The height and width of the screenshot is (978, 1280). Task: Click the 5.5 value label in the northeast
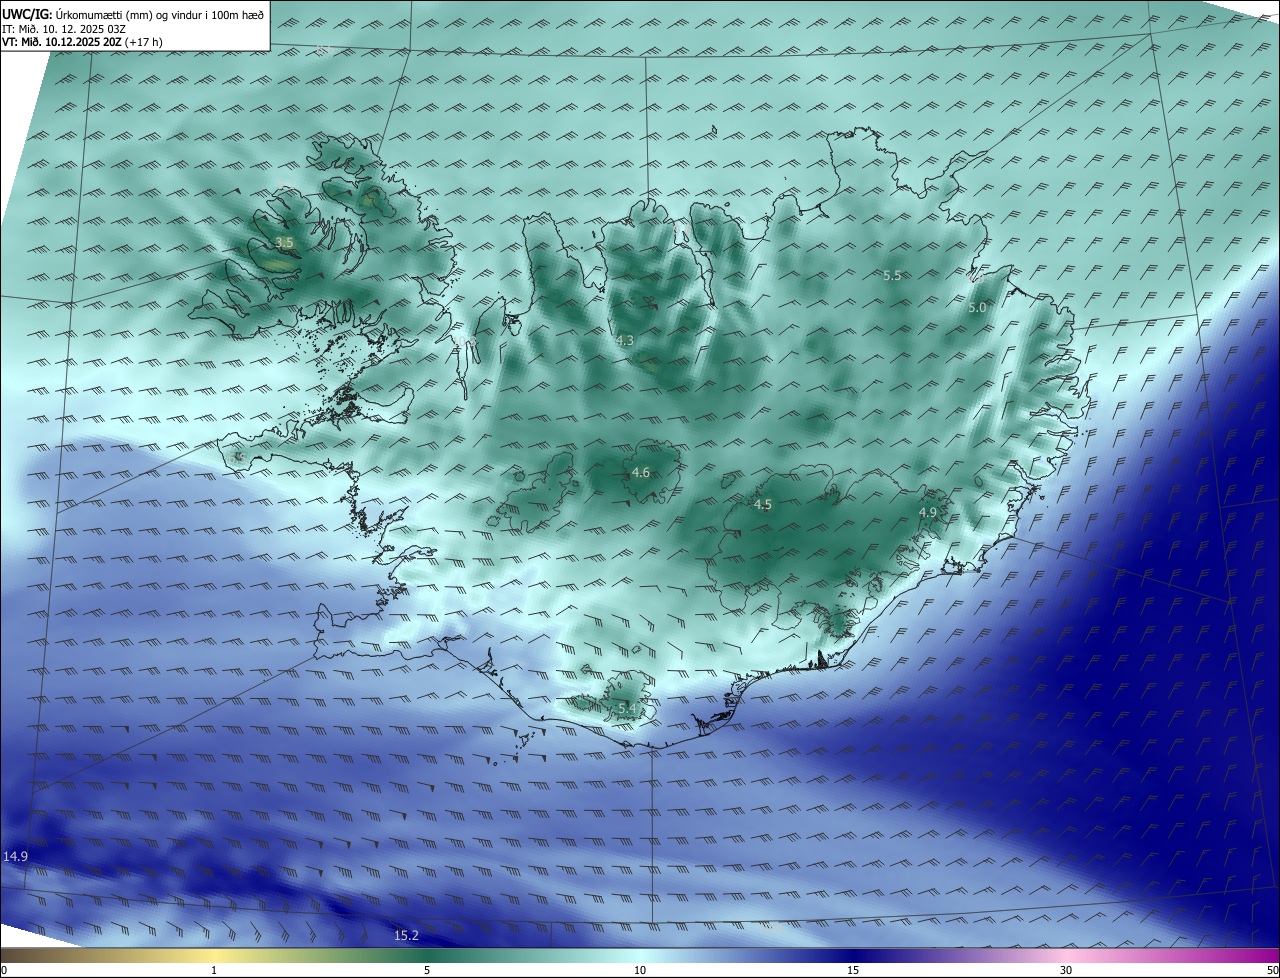(x=892, y=275)
